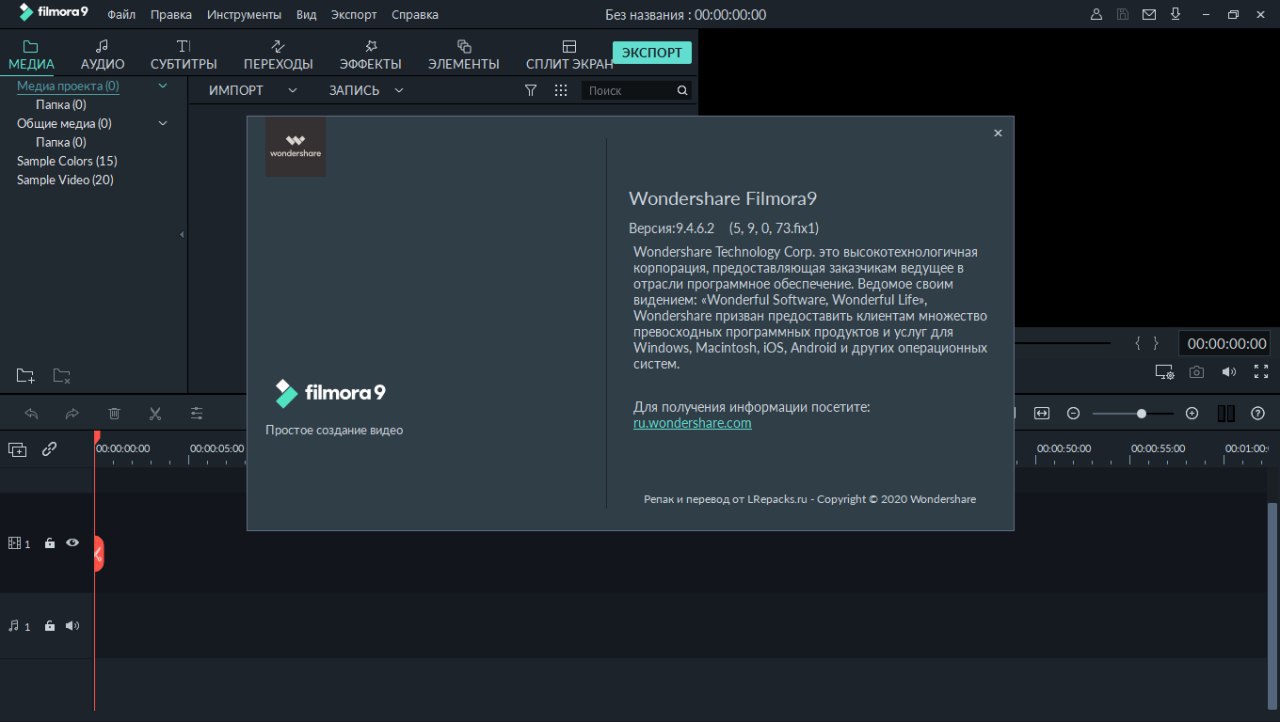
Task: Open the edit adjustments sliders icon
Action: (197, 413)
